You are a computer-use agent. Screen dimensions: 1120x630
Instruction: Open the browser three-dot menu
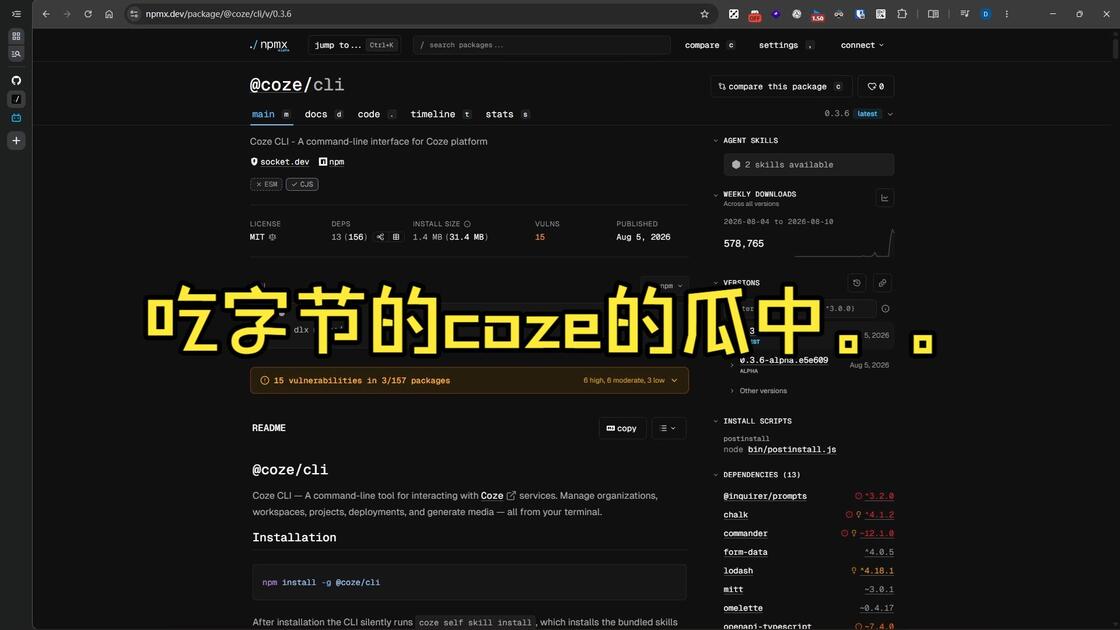(1006, 14)
